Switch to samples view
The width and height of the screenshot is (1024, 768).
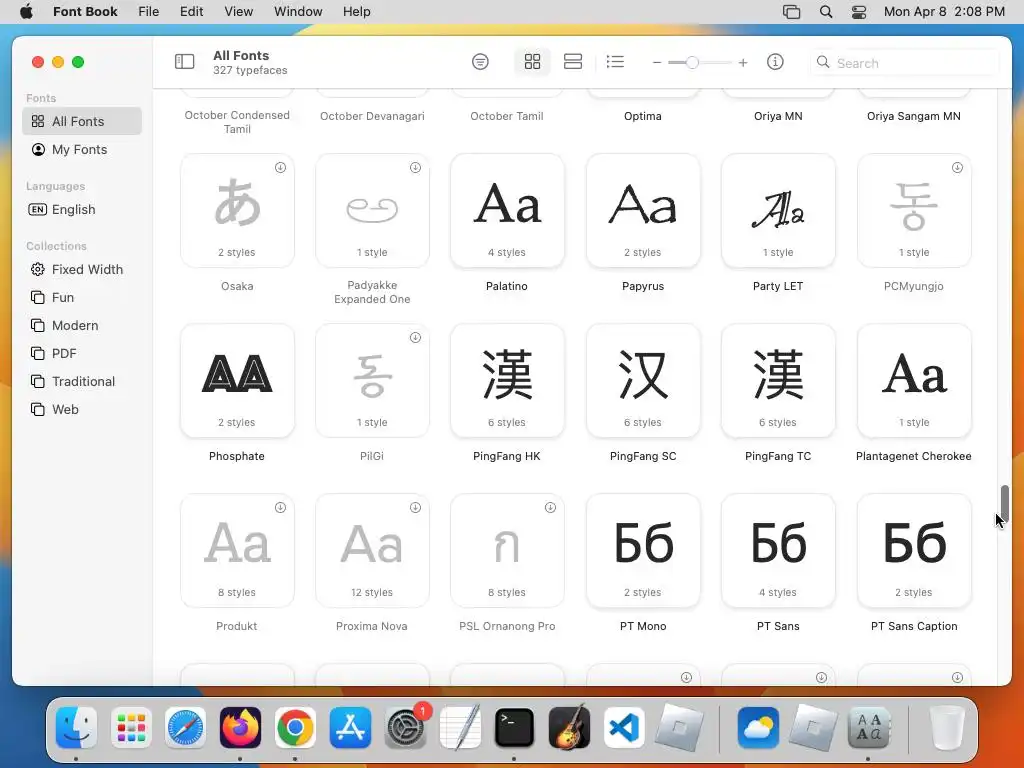point(573,62)
